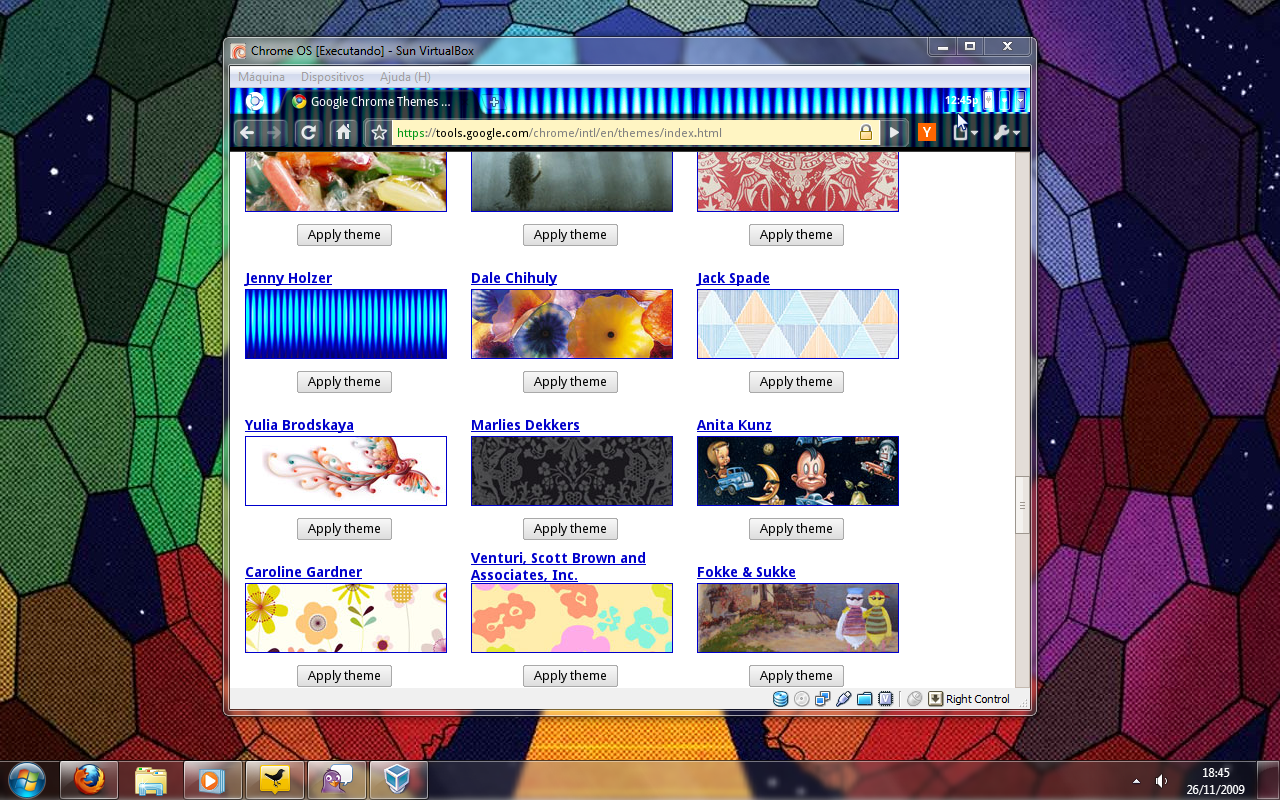The height and width of the screenshot is (800, 1280).
Task: Click the Go arrow beside the address bar
Action: [894, 132]
